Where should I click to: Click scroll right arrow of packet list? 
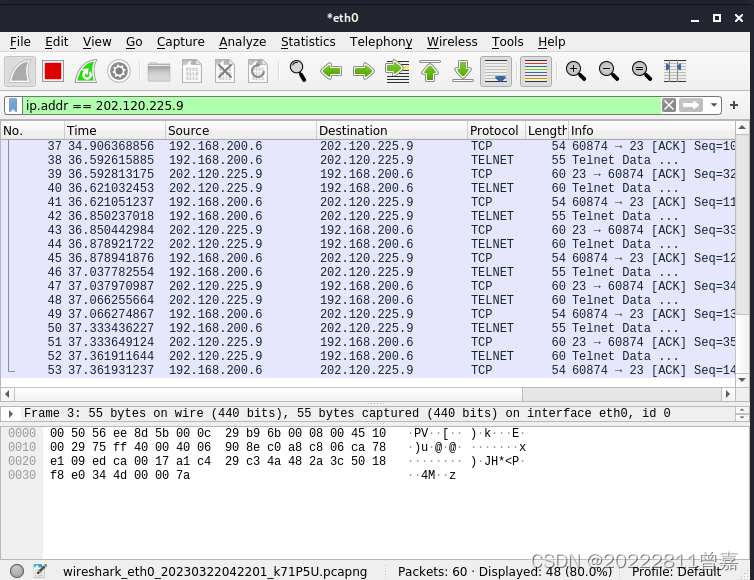click(728, 394)
